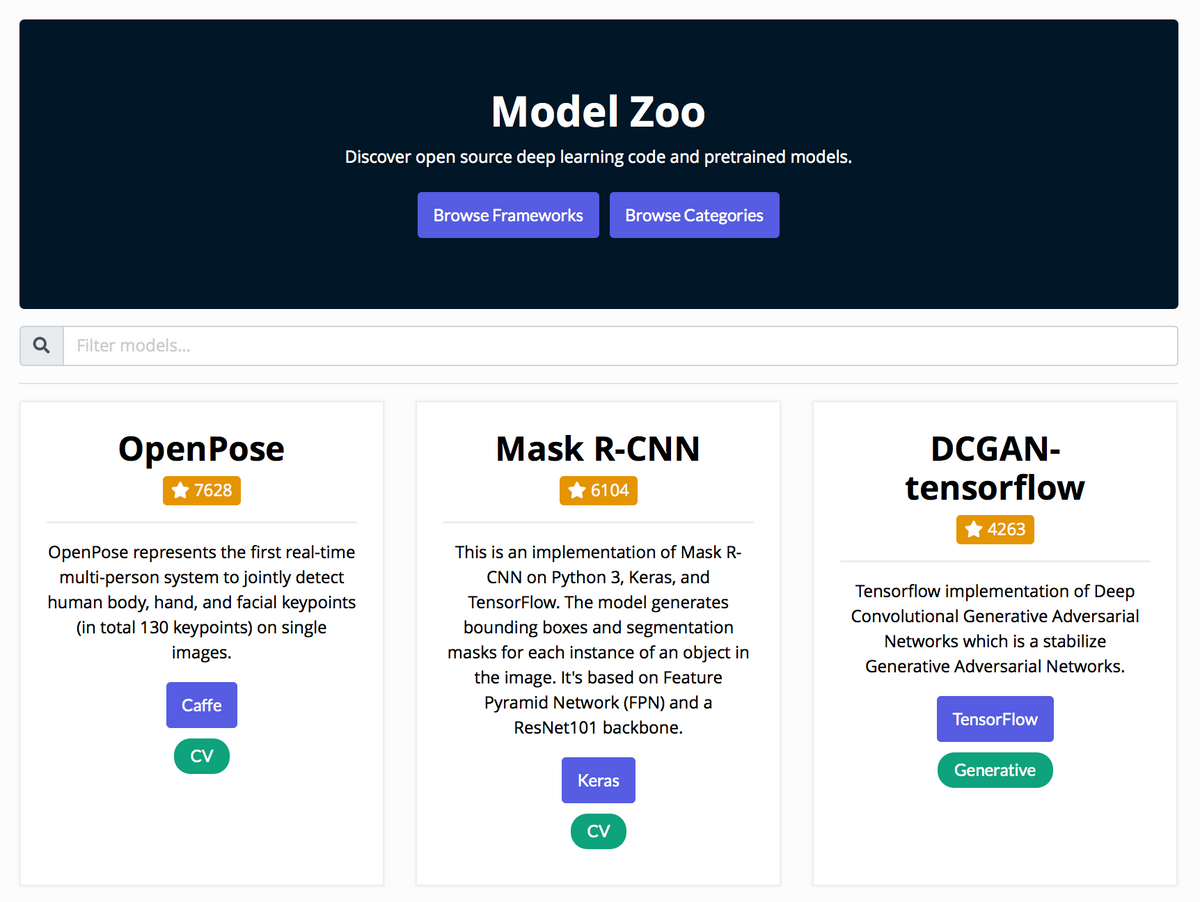Click the CV tag under Mask R-CNN
This screenshot has width=1200, height=902.
coord(598,831)
